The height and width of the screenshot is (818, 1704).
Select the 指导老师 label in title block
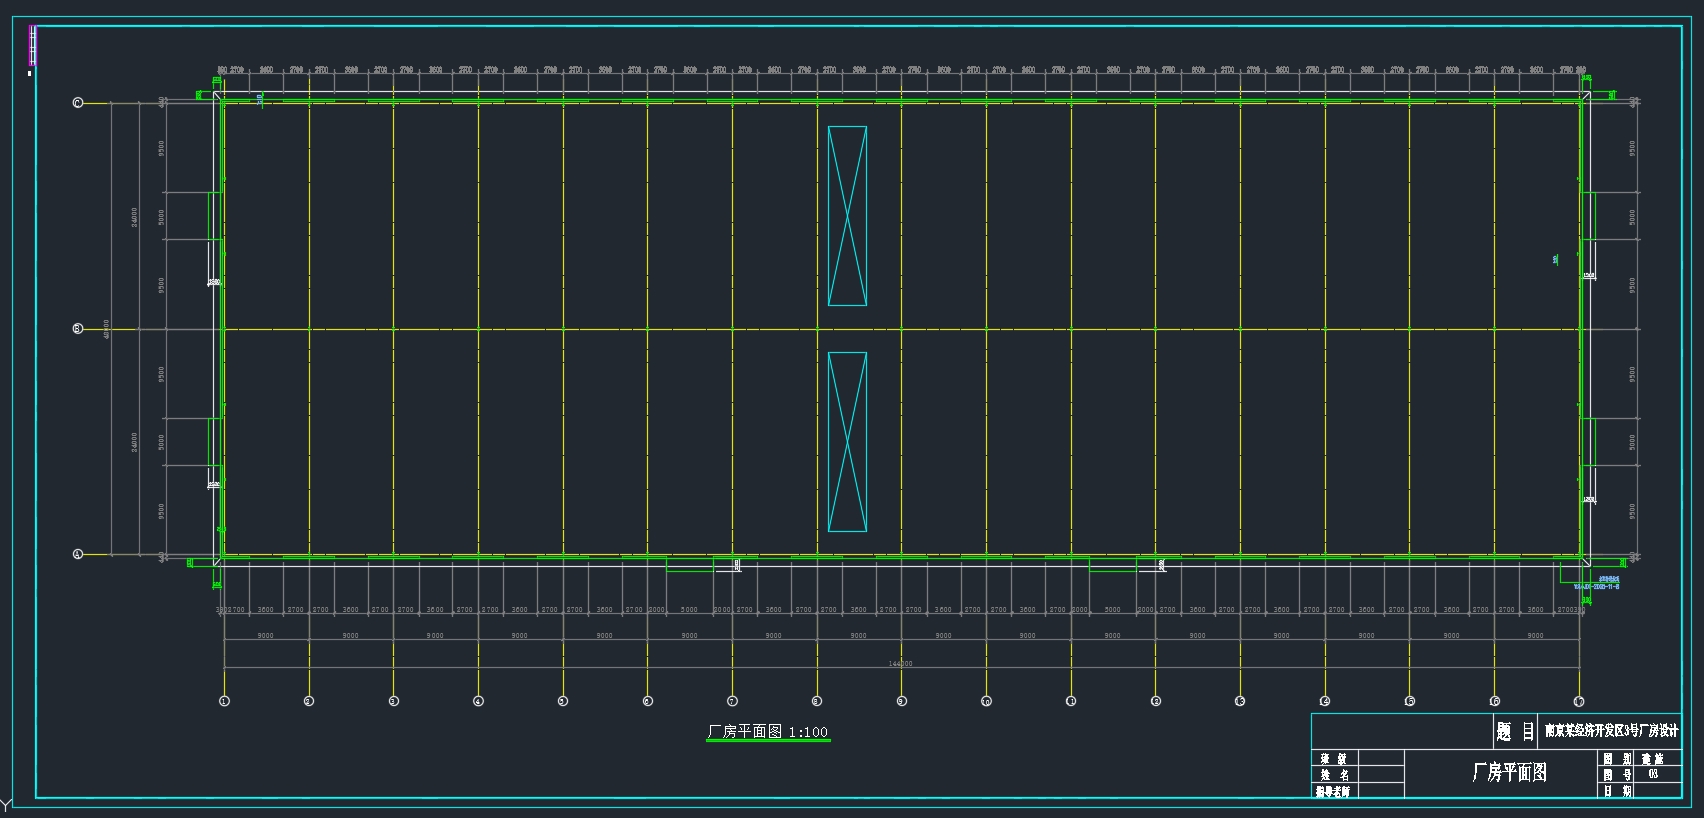click(x=1333, y=791)
